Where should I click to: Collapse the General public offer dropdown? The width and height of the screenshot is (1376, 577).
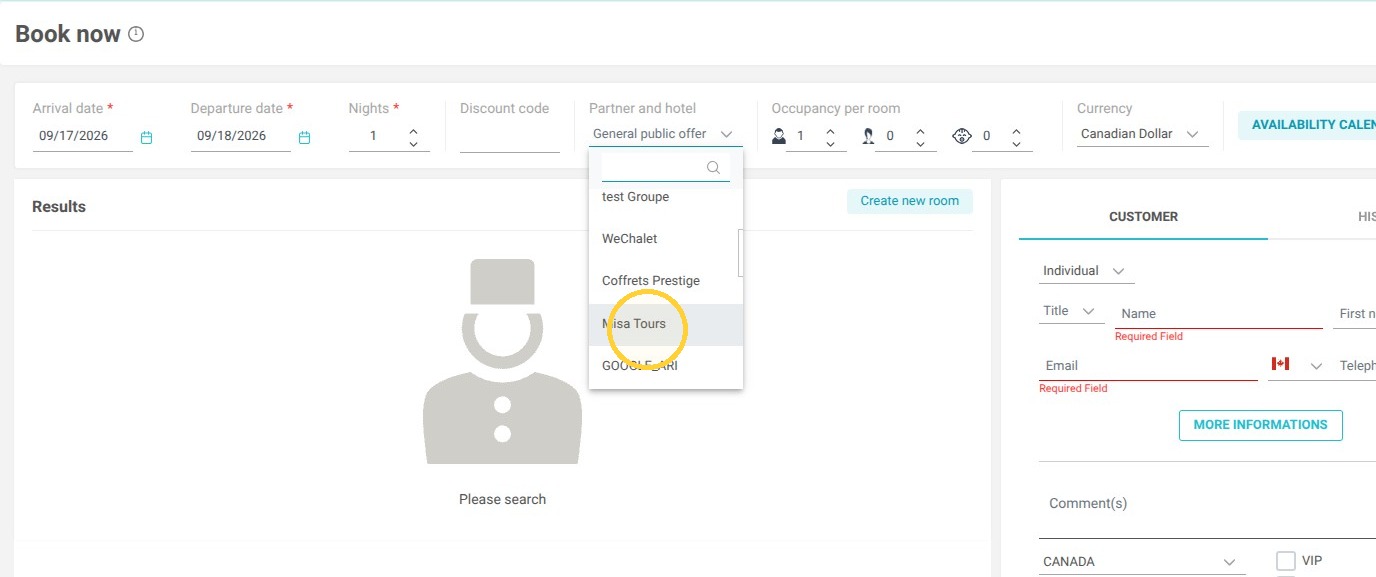pyautogui.click(x=666, y=134)
